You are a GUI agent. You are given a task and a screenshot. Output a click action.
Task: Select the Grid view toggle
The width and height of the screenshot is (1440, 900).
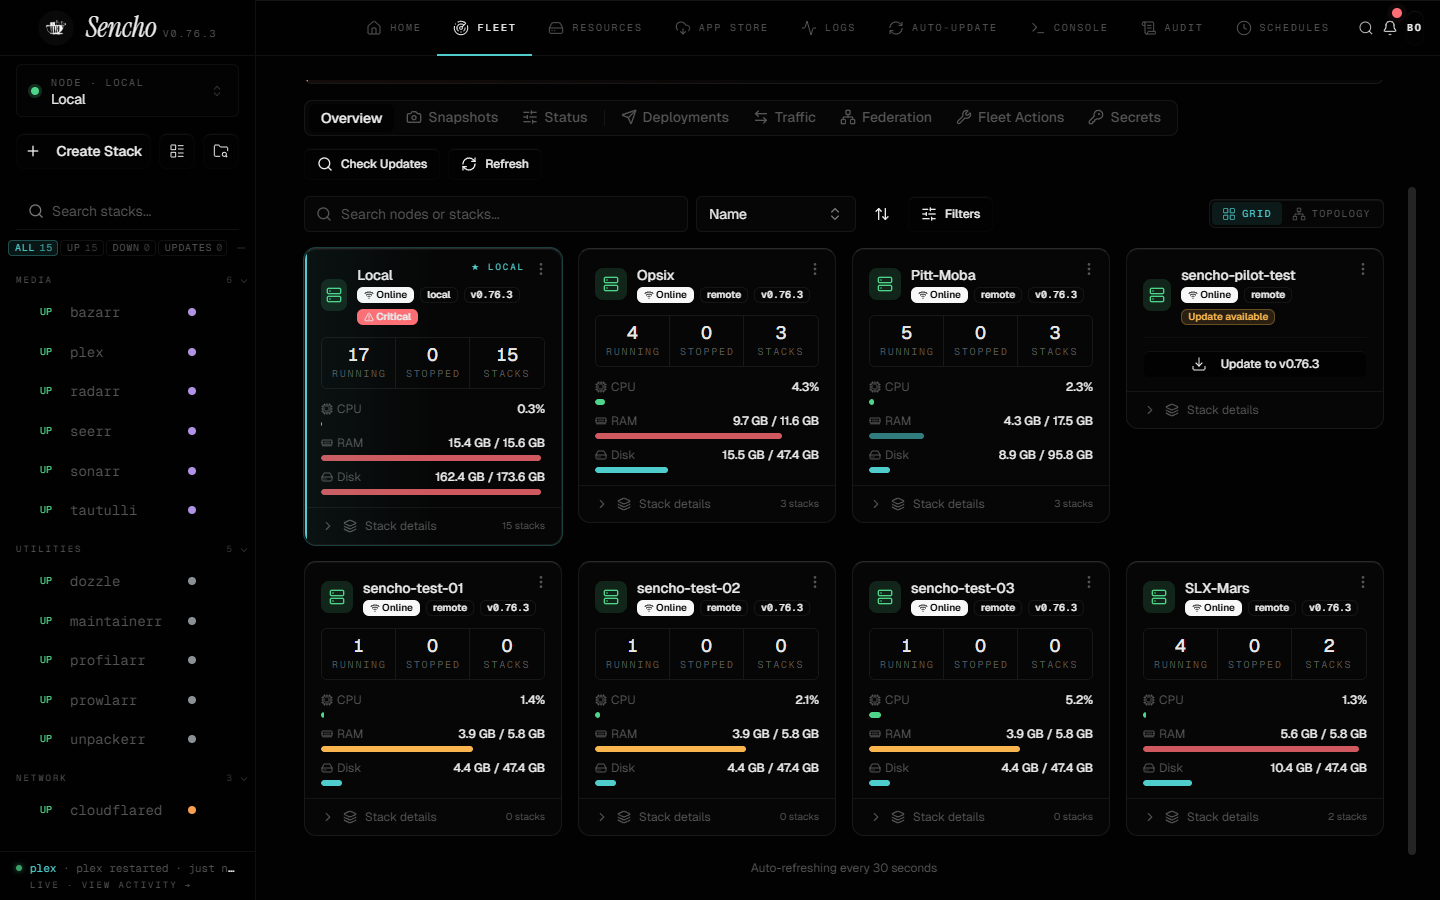coord(1247,214)
